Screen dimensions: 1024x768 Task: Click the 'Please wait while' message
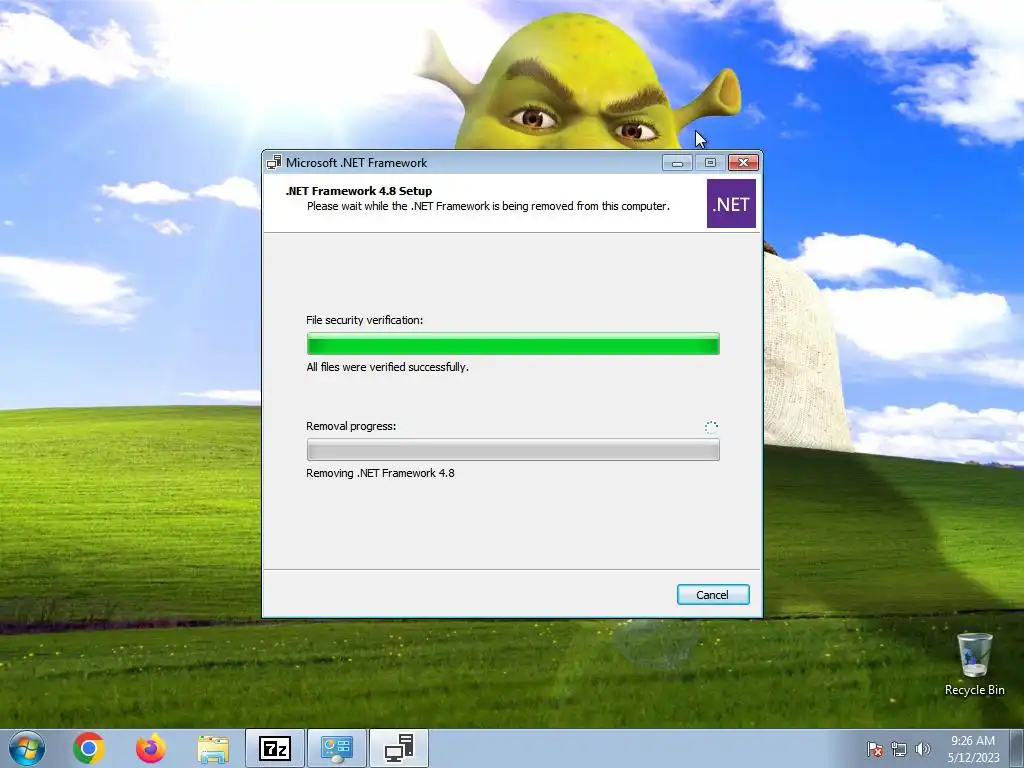[x=488, y=206]
